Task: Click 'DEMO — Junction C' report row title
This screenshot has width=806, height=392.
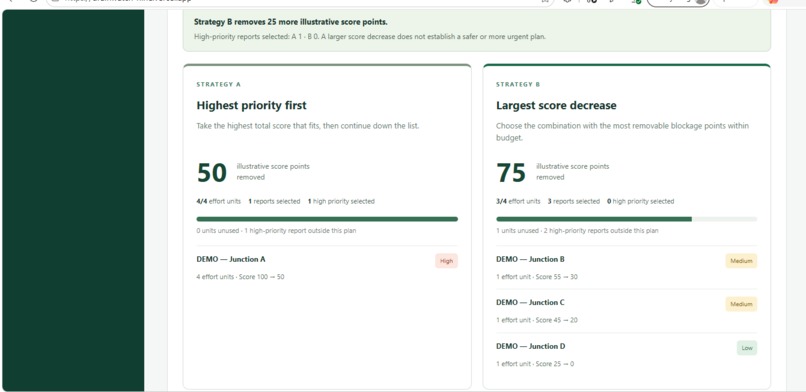Action: click(530, 303)
